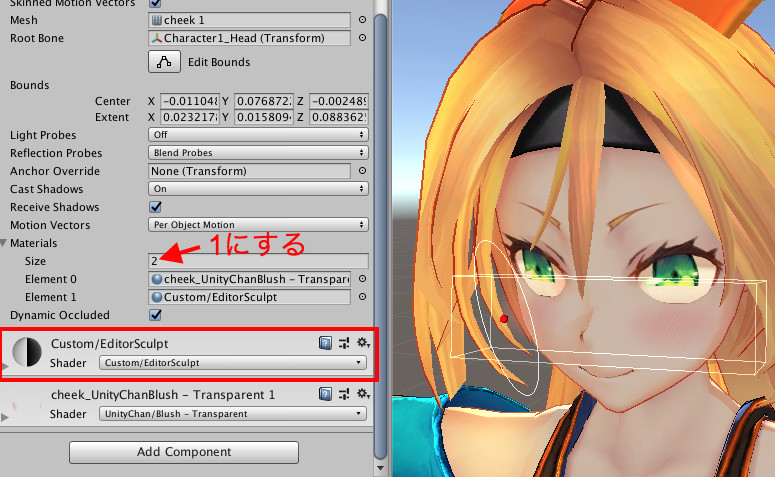Image resolution: width=775 pixels, height=477 pixels.
Task: Click Materials Size input field
Action: [x=258, y=260]
